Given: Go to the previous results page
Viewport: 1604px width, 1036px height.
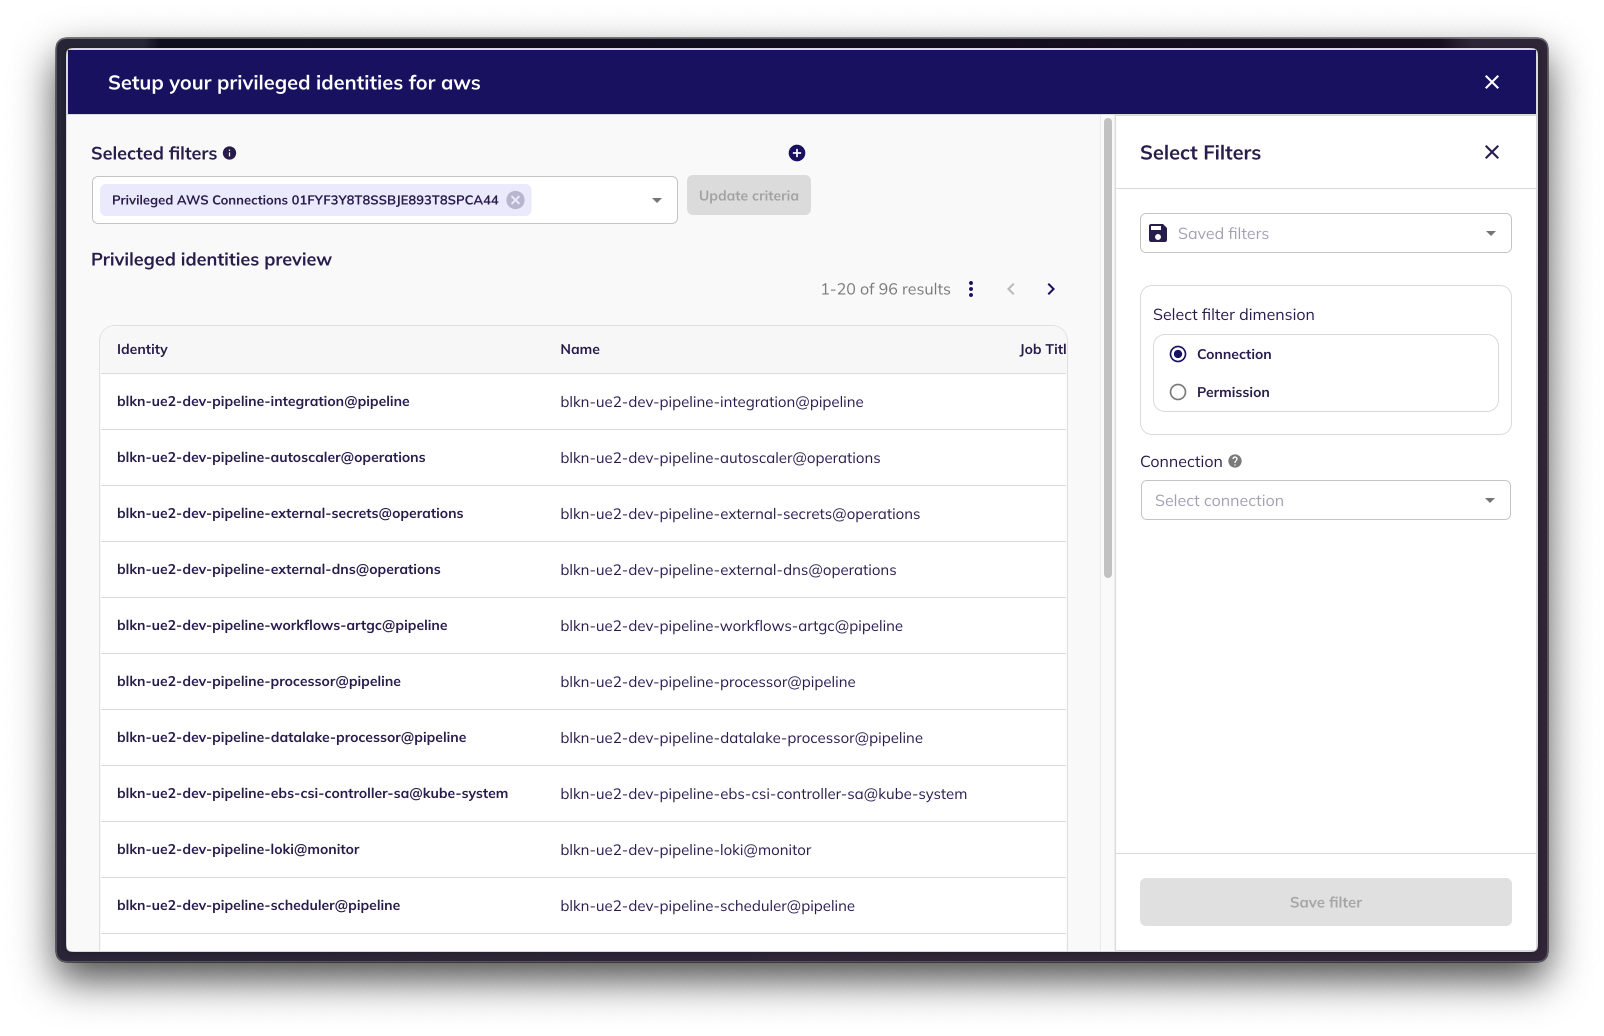Looking at the screenshot, I should tap(1011, 289).
